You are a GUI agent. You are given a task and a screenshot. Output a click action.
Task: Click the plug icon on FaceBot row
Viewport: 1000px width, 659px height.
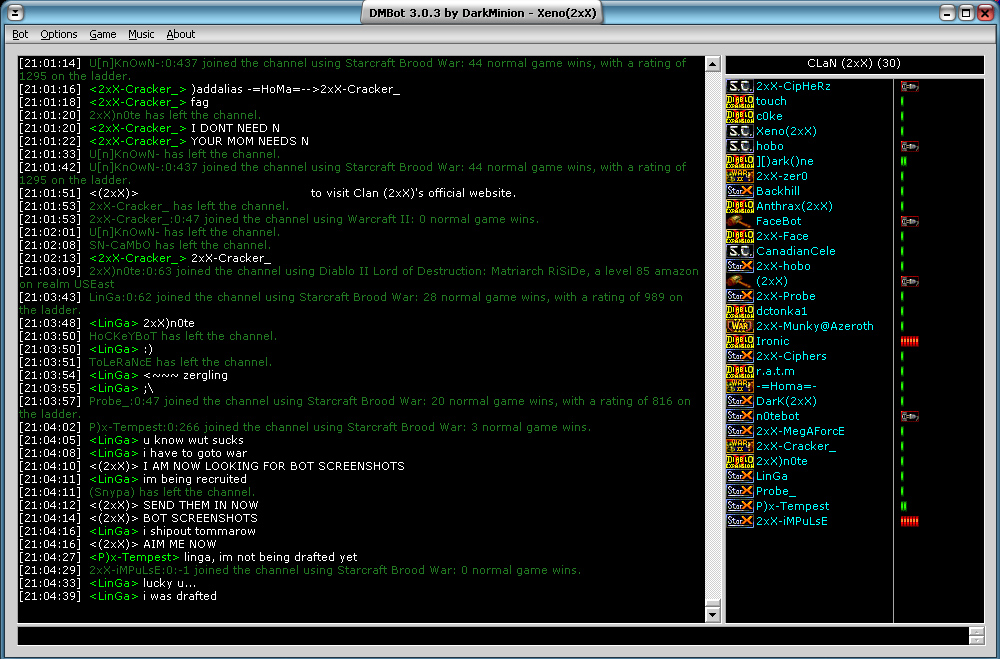pyautogui.click(x=909, y=221)
